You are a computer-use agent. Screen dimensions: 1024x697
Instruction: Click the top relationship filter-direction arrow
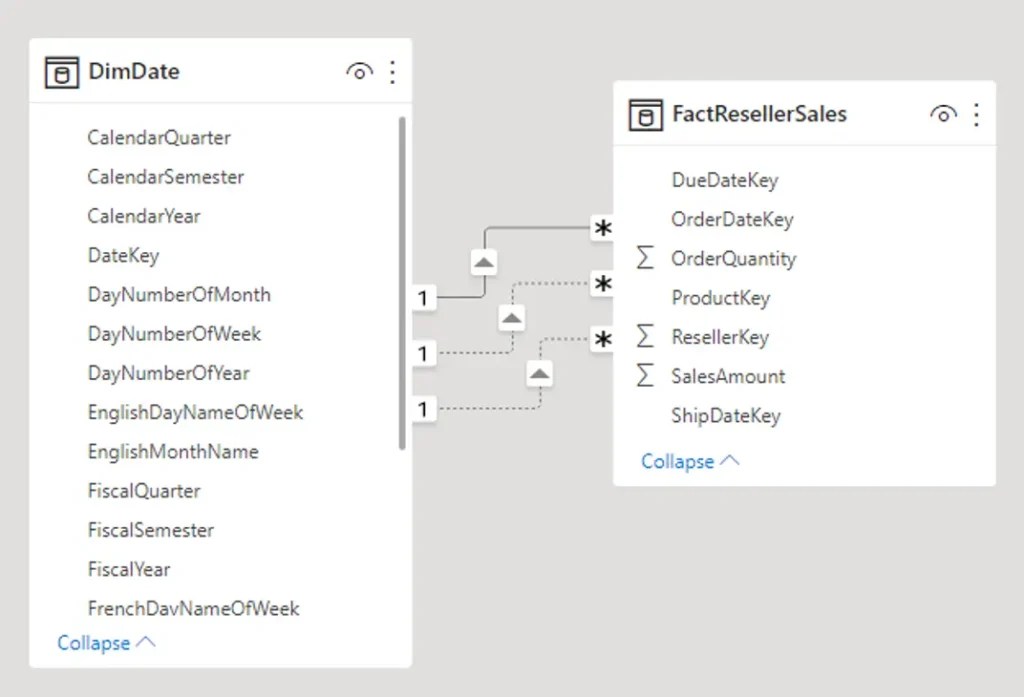(482, 261)
